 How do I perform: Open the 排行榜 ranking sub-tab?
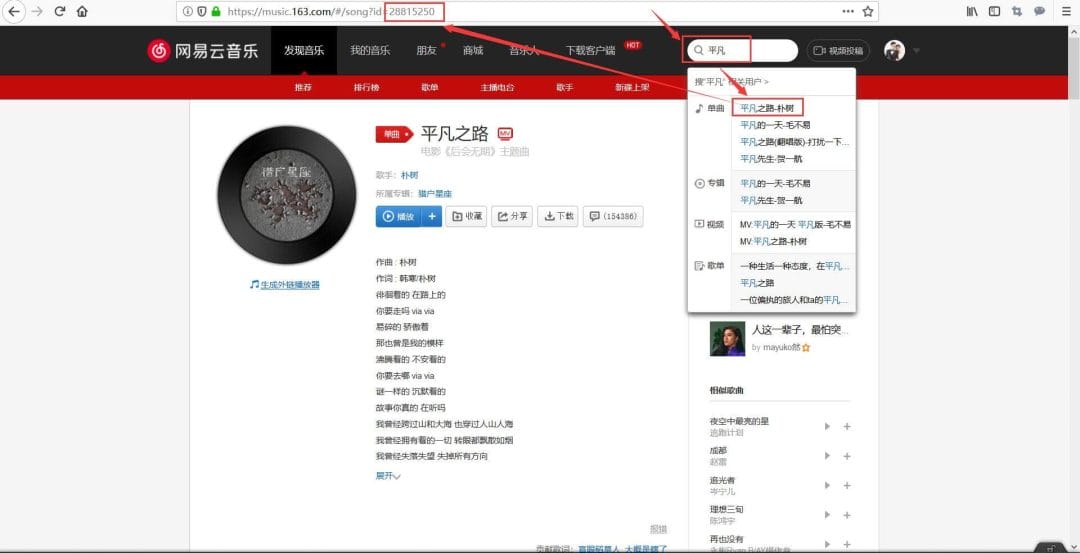point(366,88)
